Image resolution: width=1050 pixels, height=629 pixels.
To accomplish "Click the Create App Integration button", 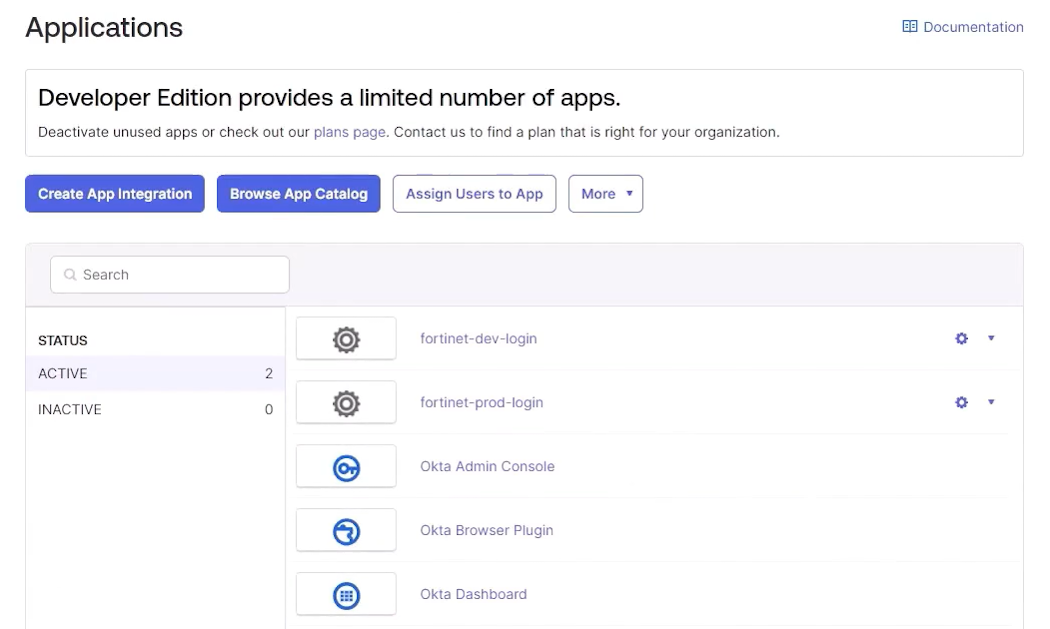I will click(115, 194).
